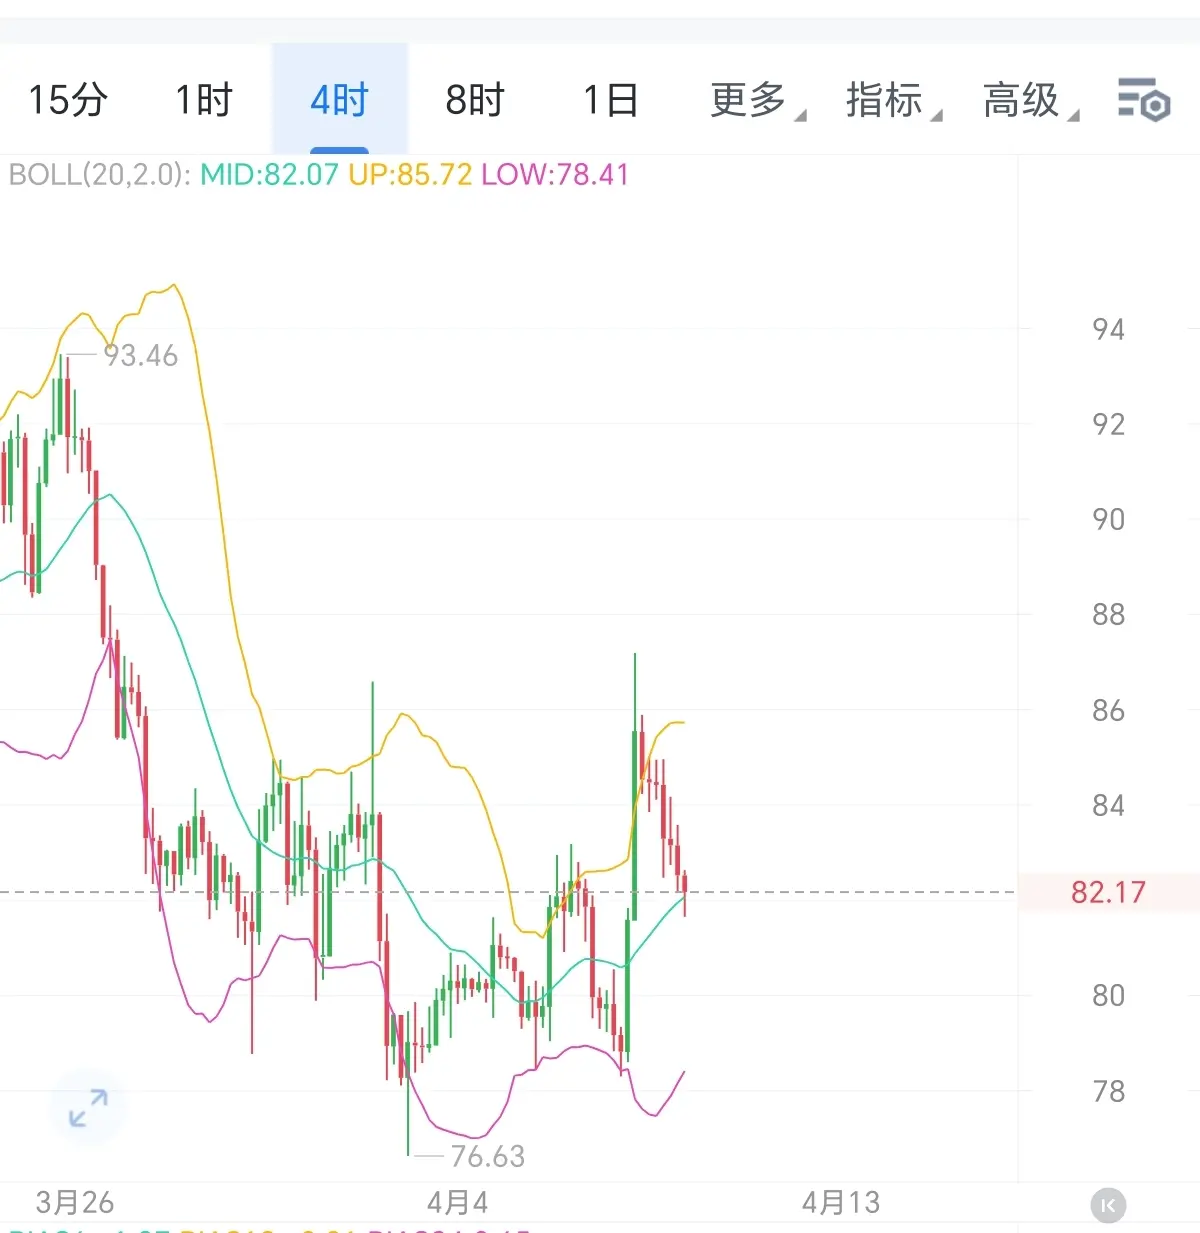Screen dimensions: 1200x1233
Task: Choose the 1日 daily chart tab
Action: point(610,100)
